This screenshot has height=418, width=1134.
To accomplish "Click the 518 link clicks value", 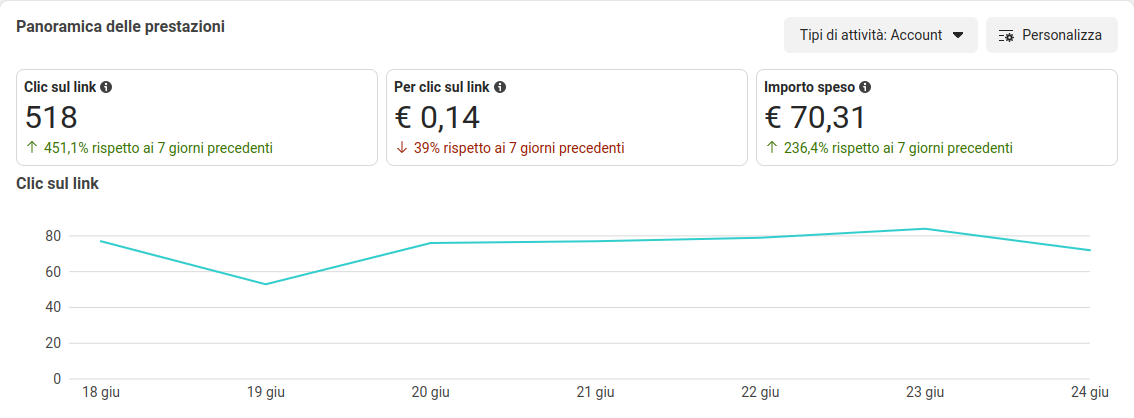I will pos(51,118).
